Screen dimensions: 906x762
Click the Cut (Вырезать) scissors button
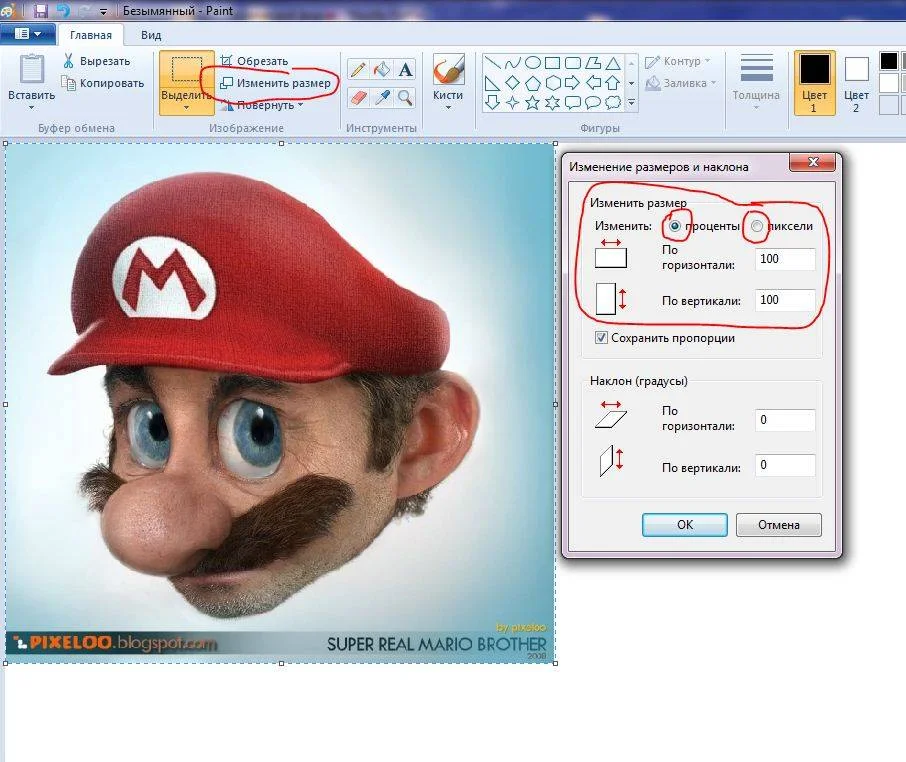[96, 61]
